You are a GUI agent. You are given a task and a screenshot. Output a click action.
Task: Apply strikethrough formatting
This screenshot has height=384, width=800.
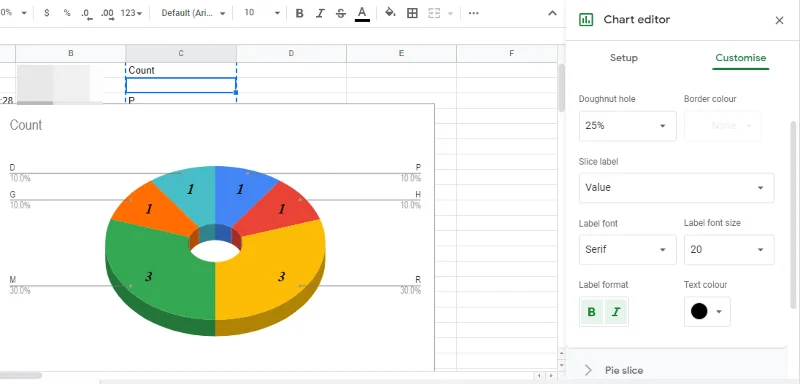tap(341, 13)
